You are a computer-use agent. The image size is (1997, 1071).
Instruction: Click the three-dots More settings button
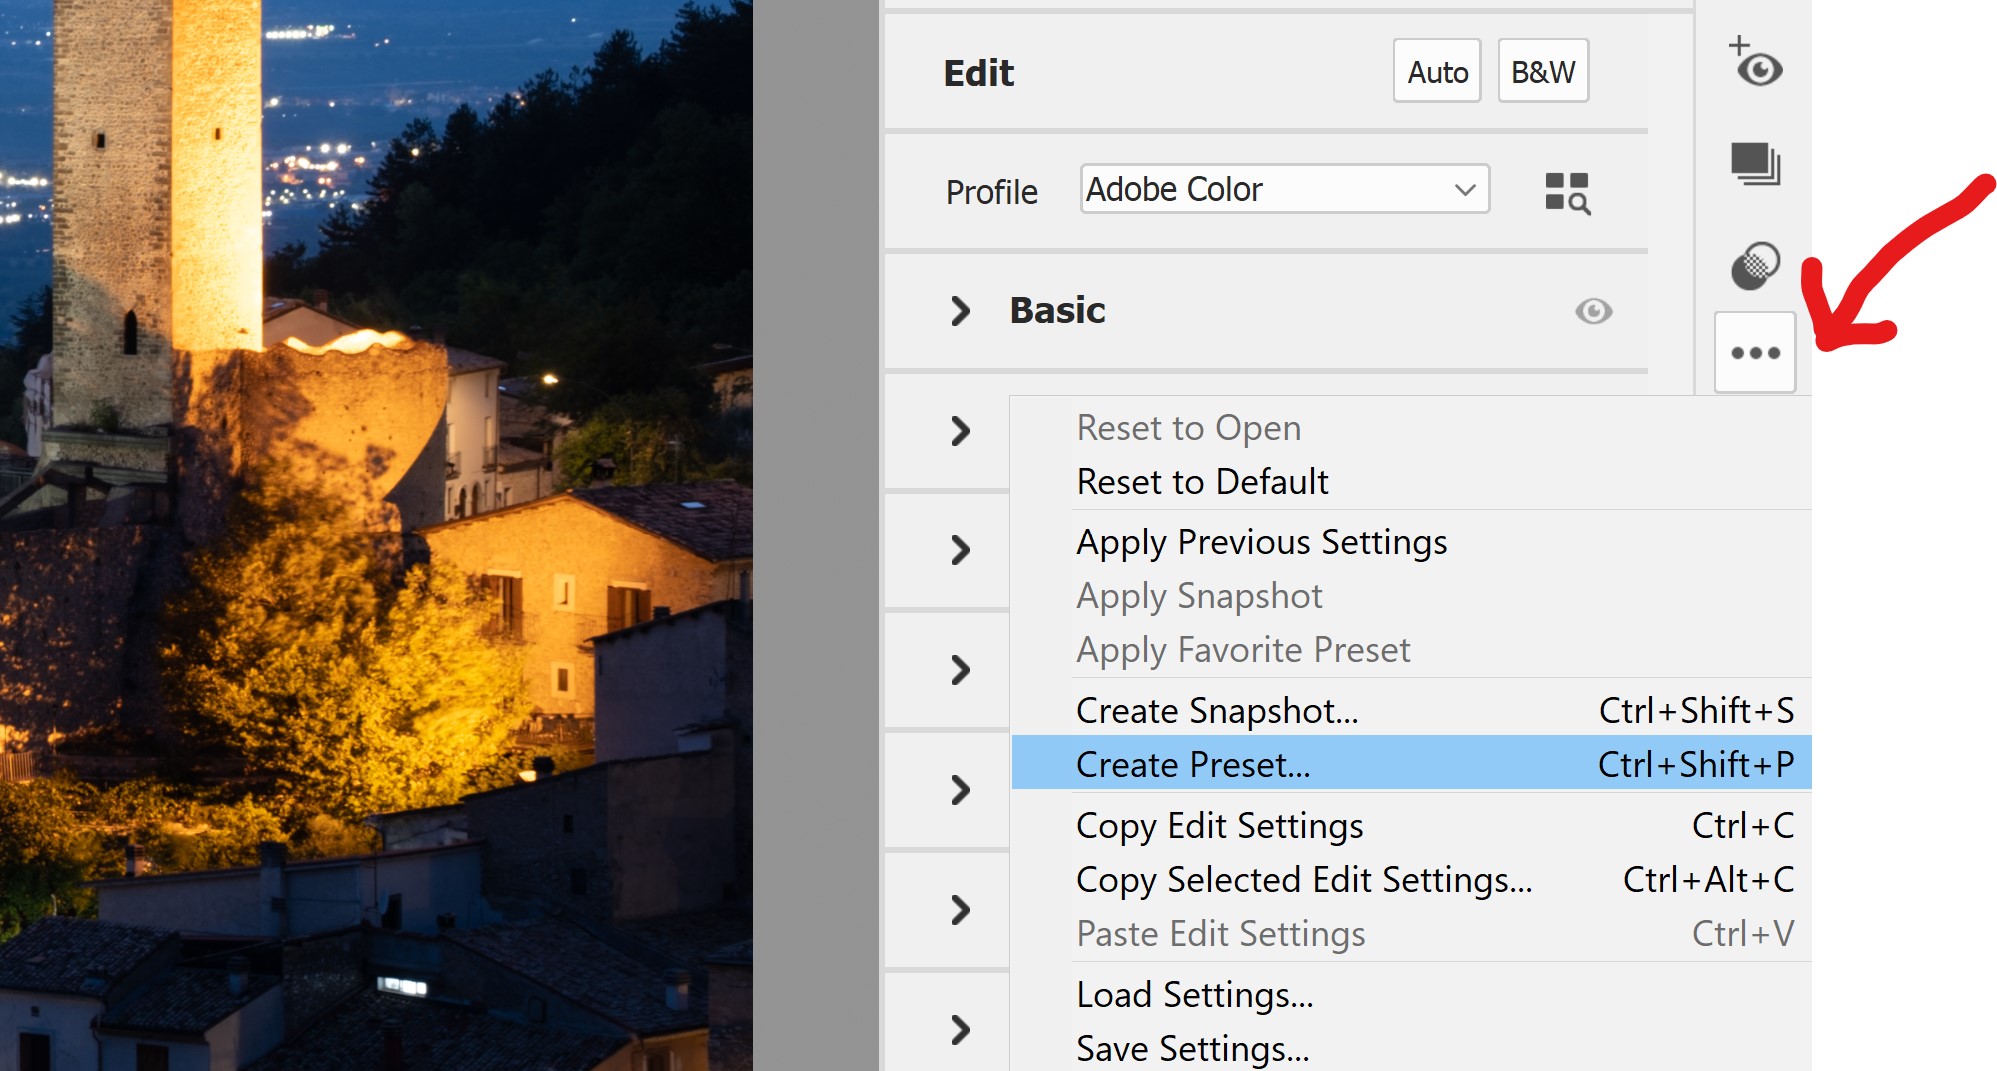1755,352
